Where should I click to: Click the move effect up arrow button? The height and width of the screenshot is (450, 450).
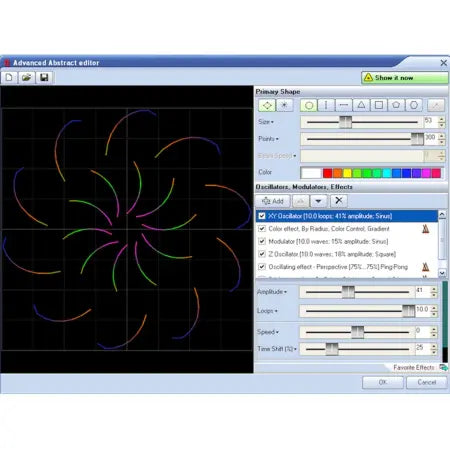pyautogui.click(x=300, y=201)
